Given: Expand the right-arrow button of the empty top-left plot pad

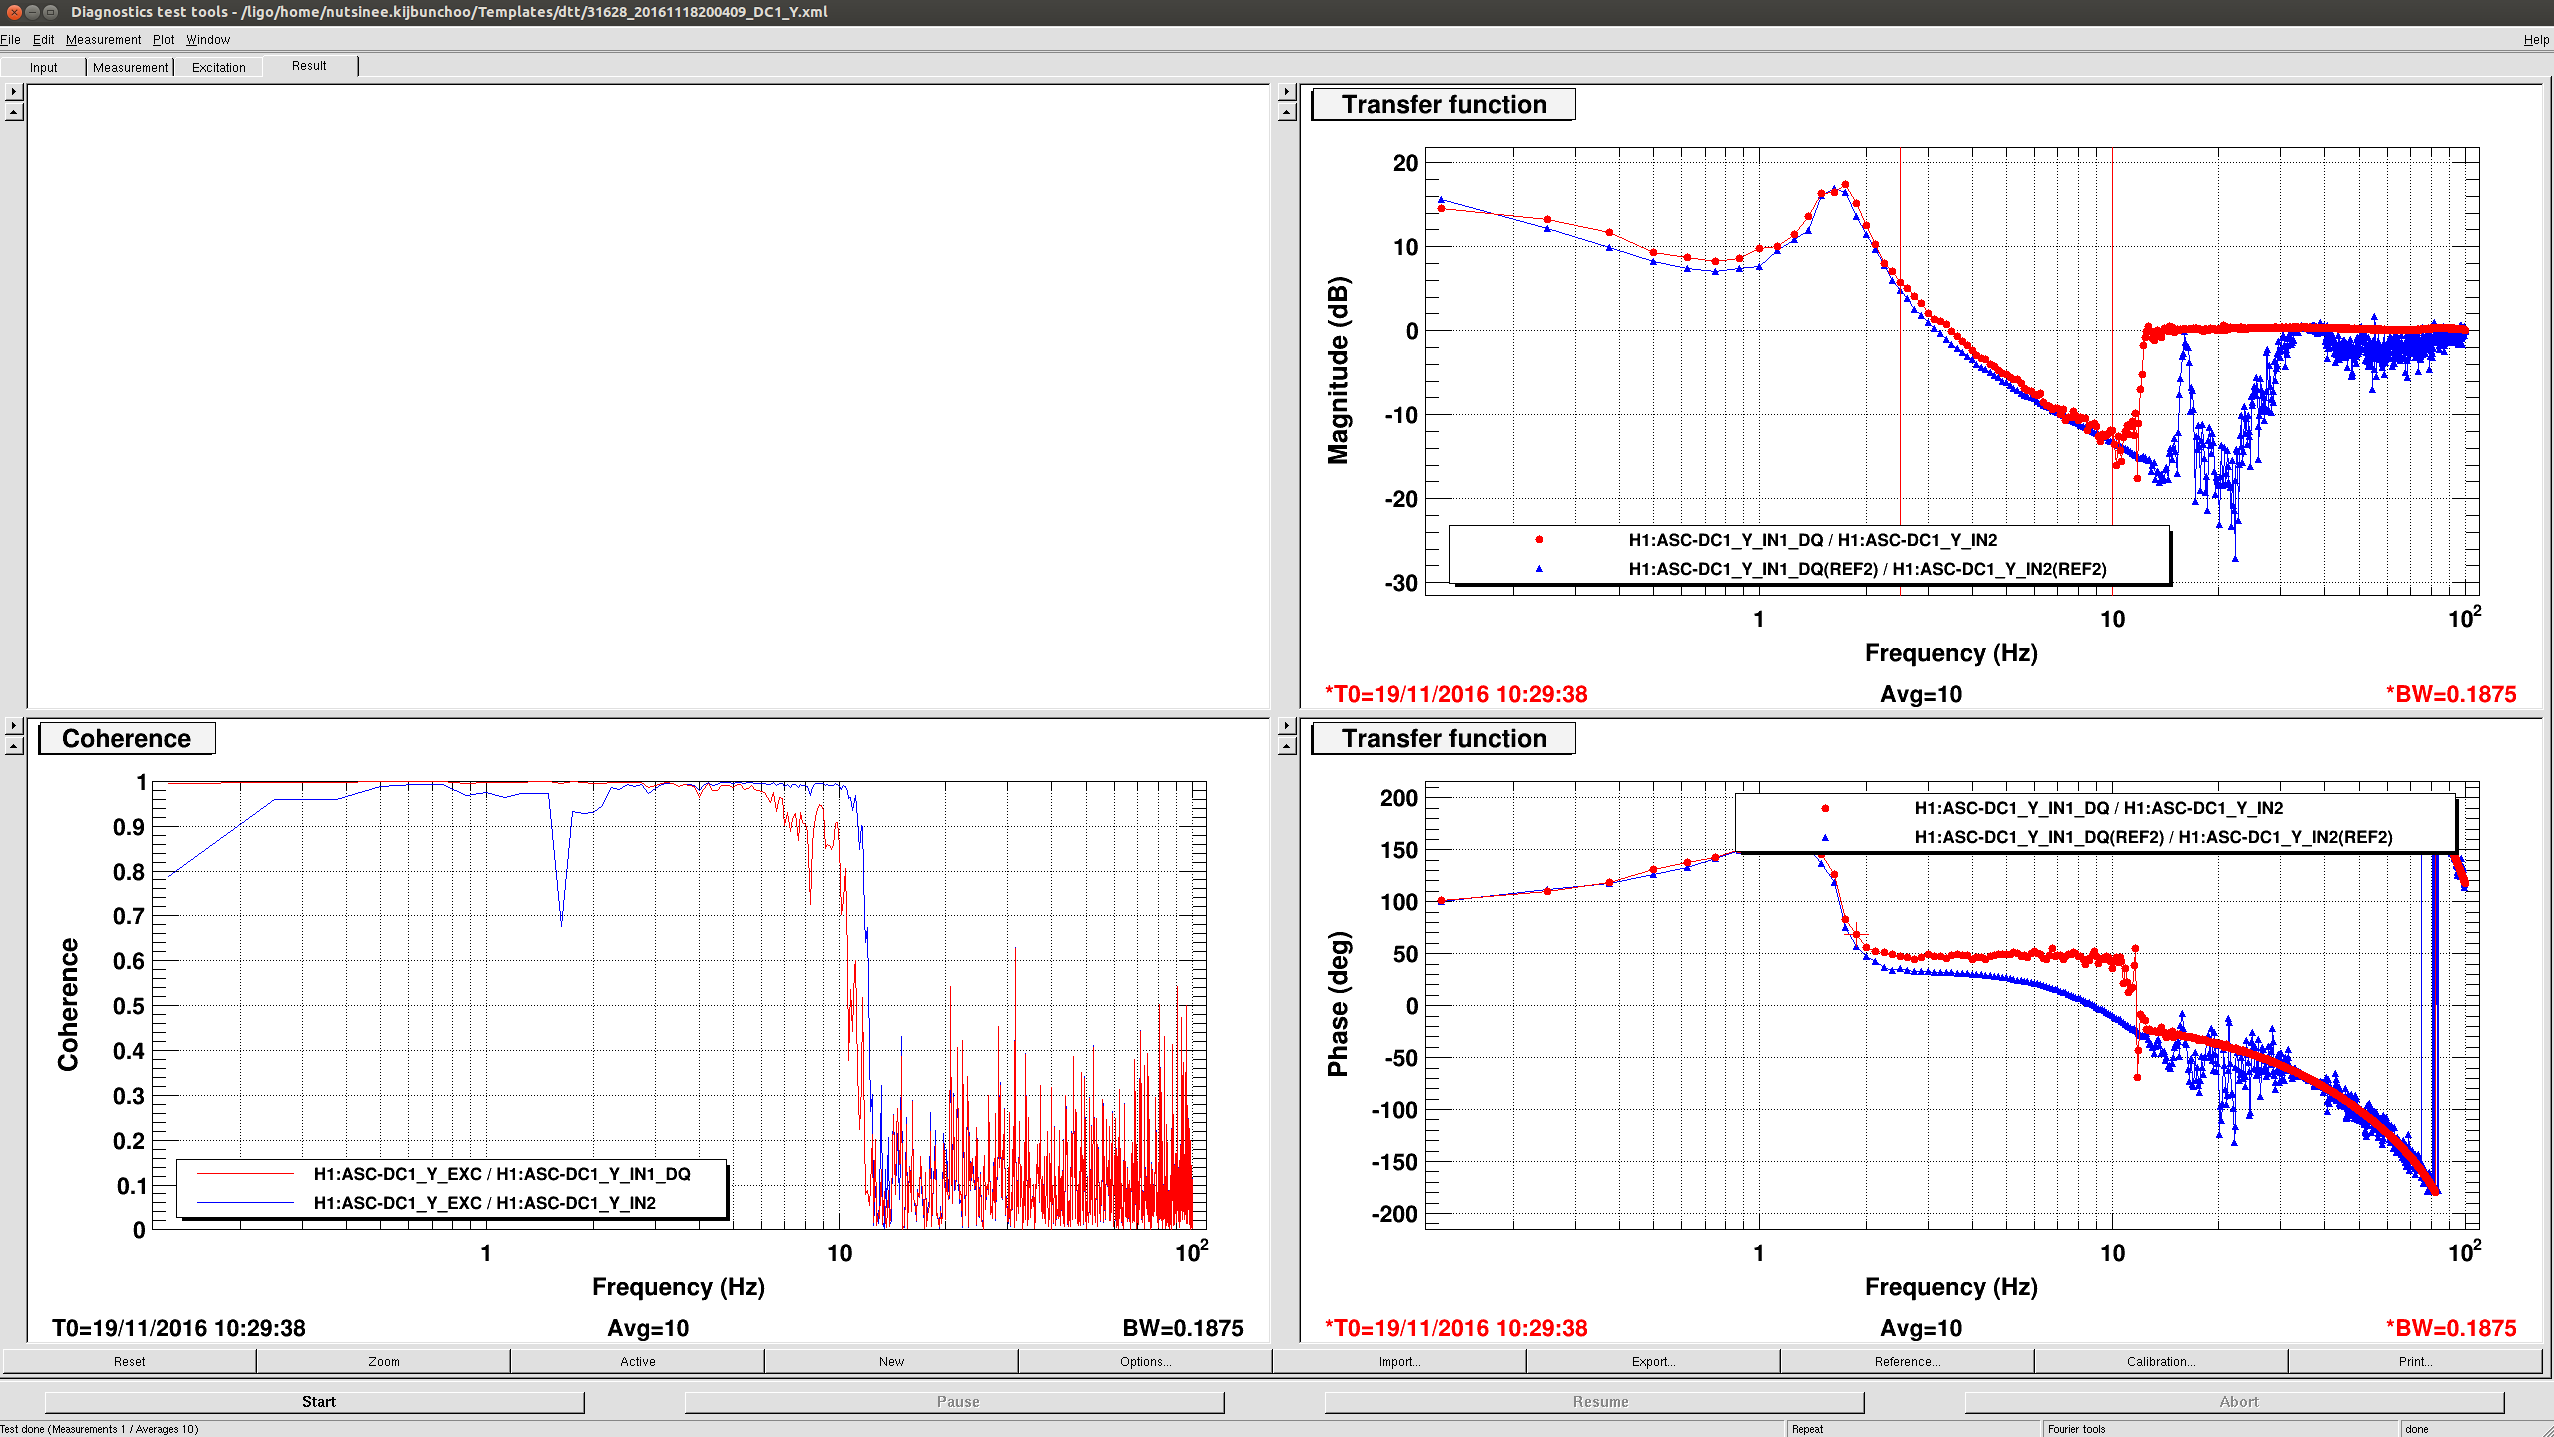Looking at the screenshot, I should (13, 92).
